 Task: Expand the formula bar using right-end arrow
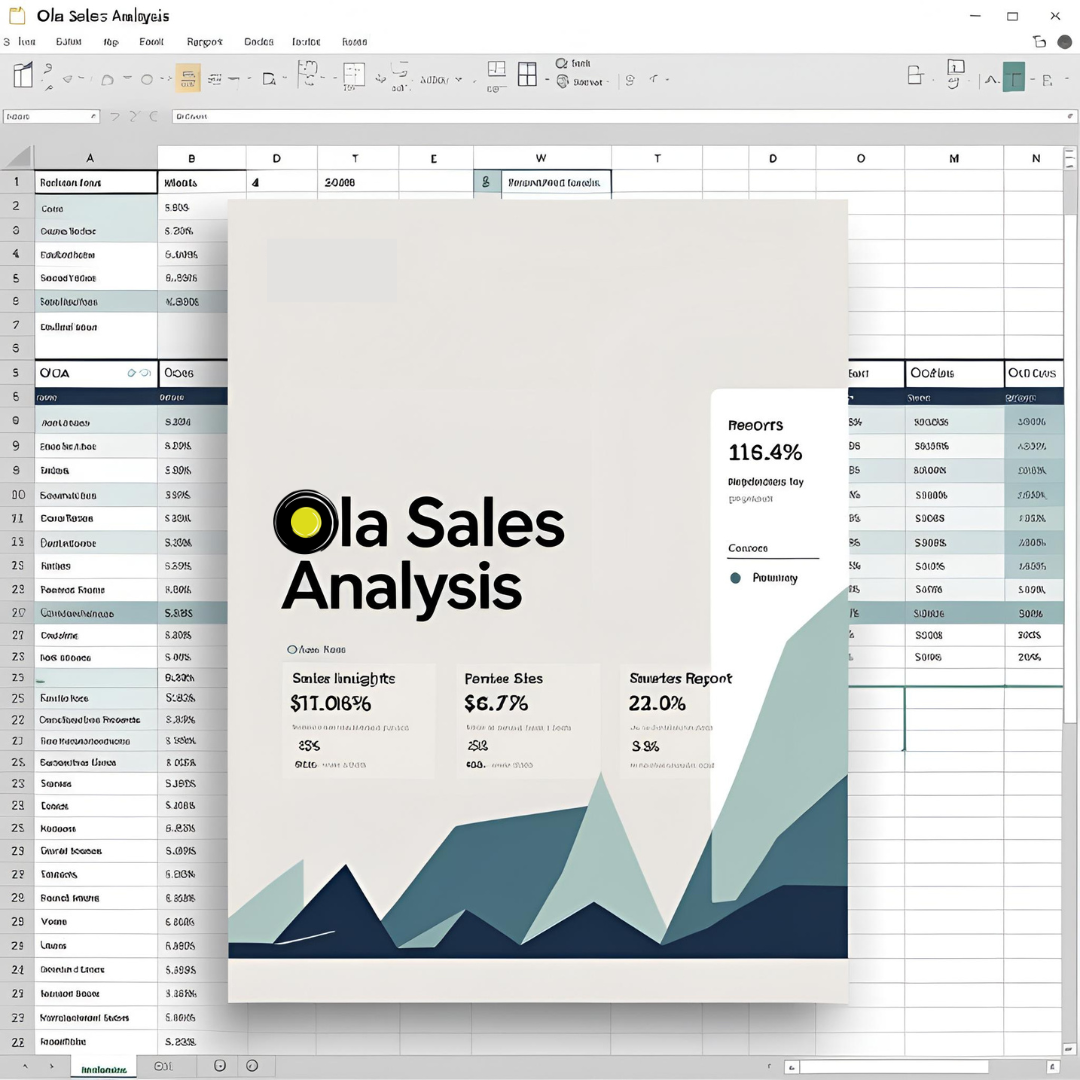tap(1070, 116)
